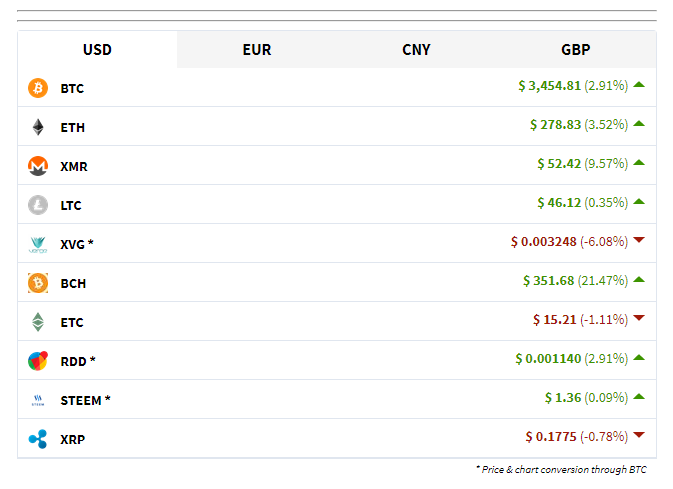
Task: Click the green up arrow on RDD row
Action: coord(639,358)
